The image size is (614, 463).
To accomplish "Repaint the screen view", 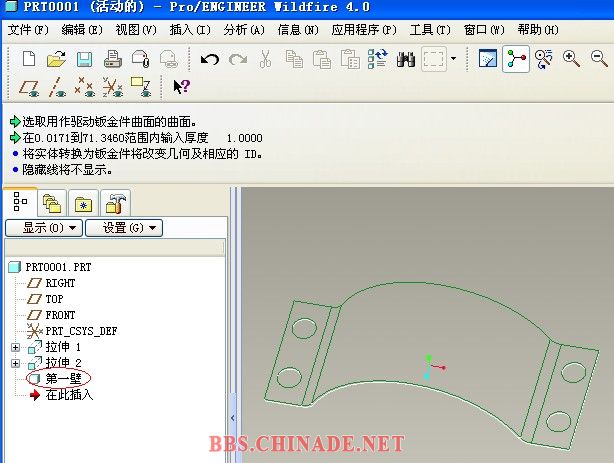I will 488,59.
